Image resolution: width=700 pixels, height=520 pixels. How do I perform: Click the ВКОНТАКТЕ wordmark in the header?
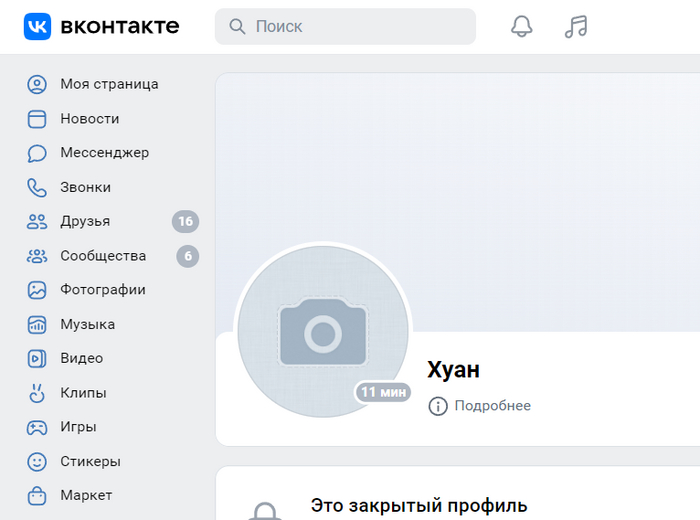click(x=120, y=26)
